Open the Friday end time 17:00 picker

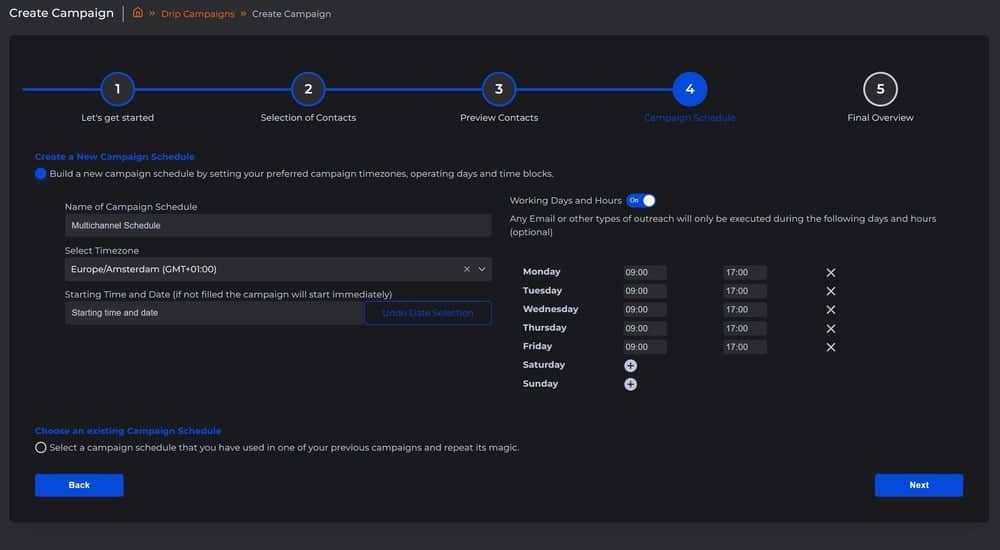[744, 347]
